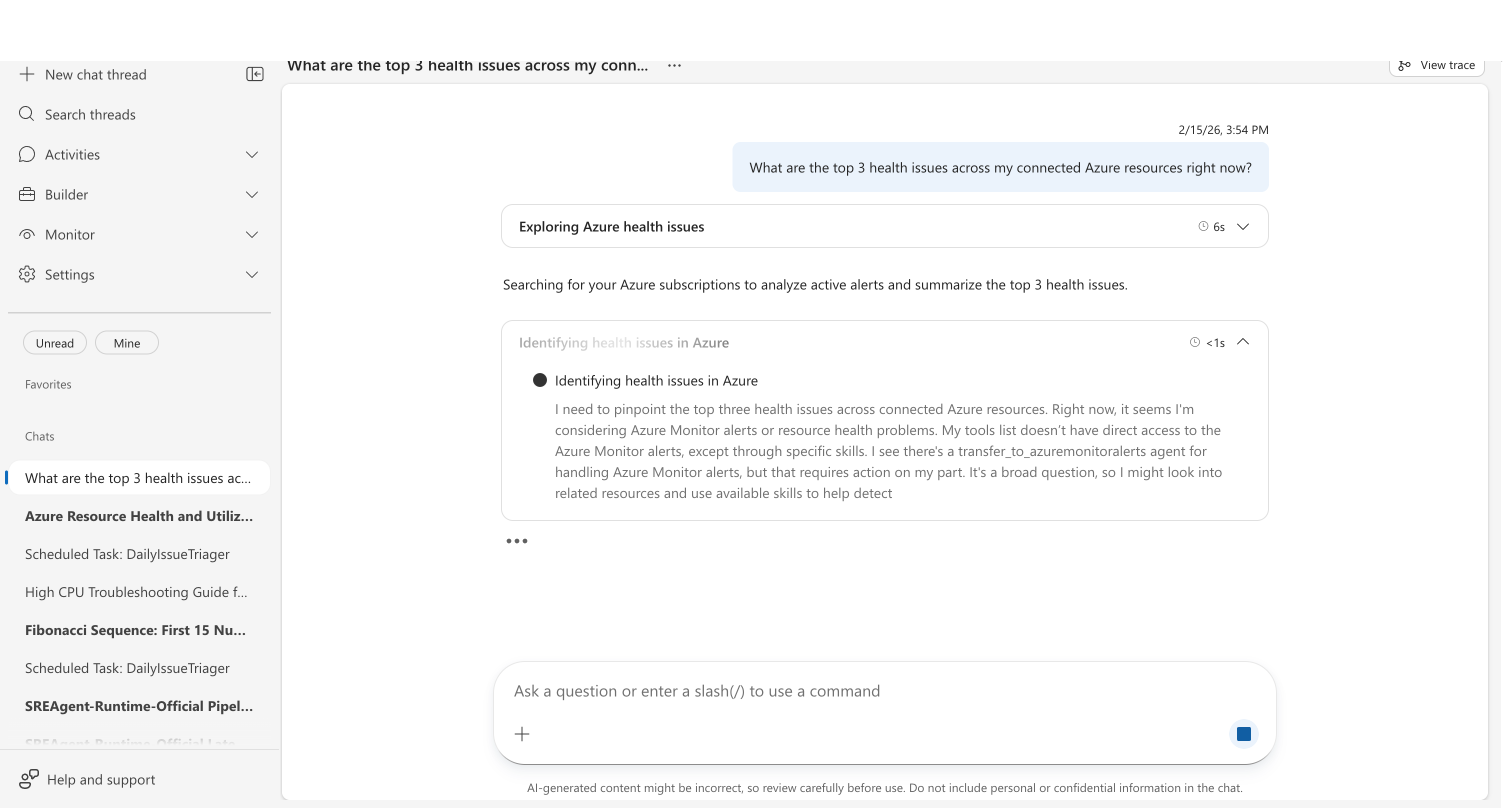Expand the Exploring Azure health issues chevron

pyautogui.click(x=1243, y=226)
